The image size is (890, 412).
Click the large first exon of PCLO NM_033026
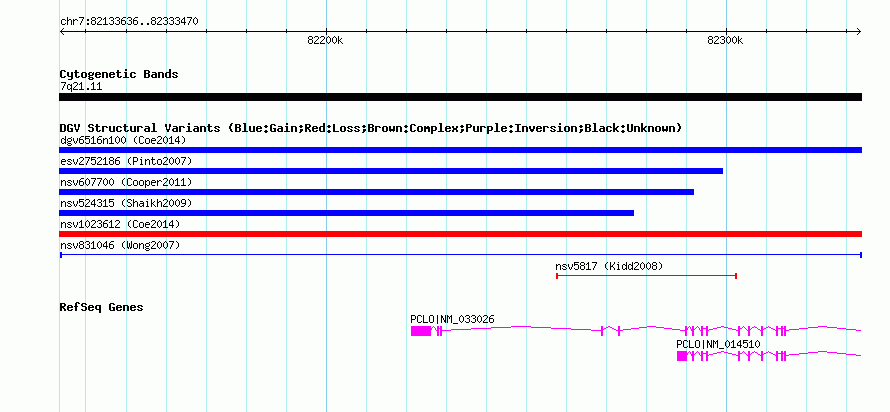point(421,331)
